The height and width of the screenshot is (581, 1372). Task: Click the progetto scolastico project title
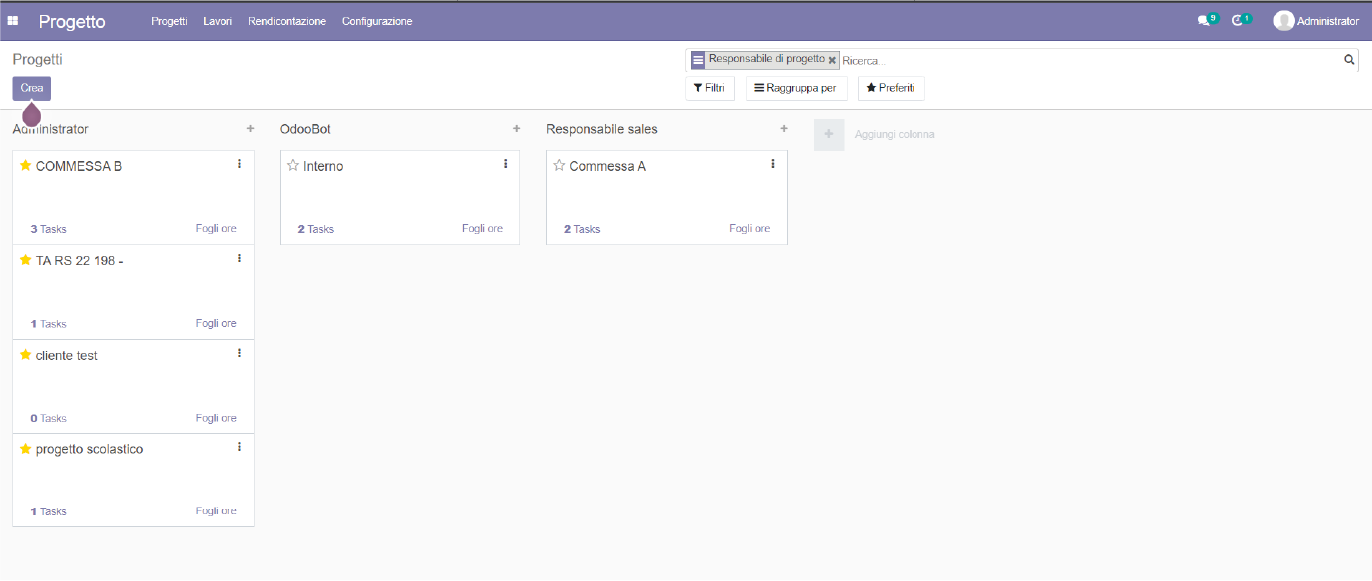(x=89, y=449)
